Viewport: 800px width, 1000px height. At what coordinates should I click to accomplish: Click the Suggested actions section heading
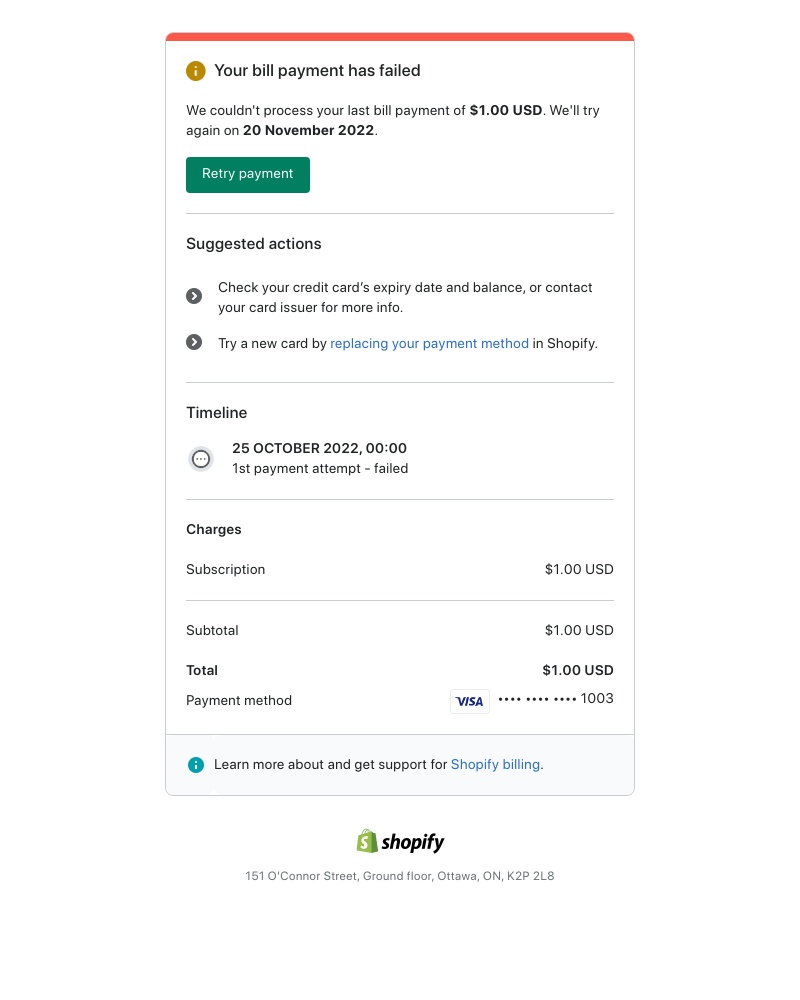253,243
